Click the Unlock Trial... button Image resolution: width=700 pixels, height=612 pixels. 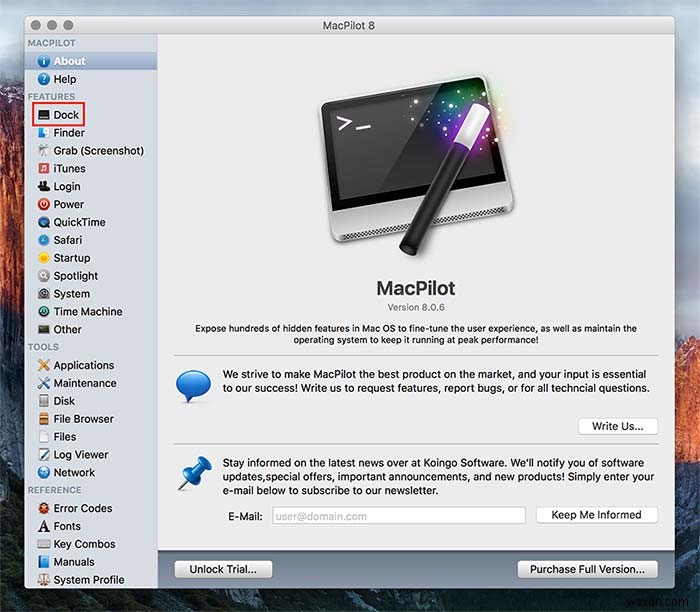(x=223, y=569)
